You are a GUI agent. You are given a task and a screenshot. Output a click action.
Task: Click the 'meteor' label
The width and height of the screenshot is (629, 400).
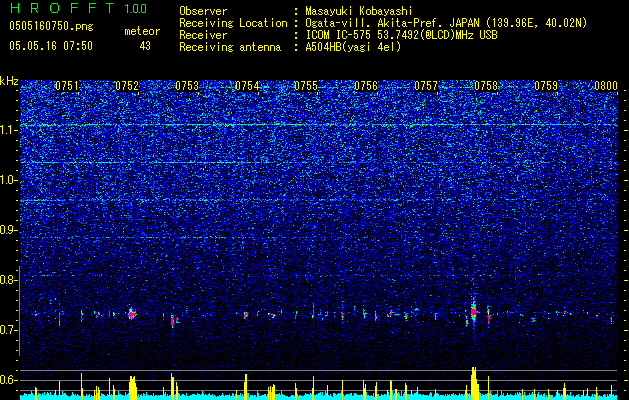(142, 31)
